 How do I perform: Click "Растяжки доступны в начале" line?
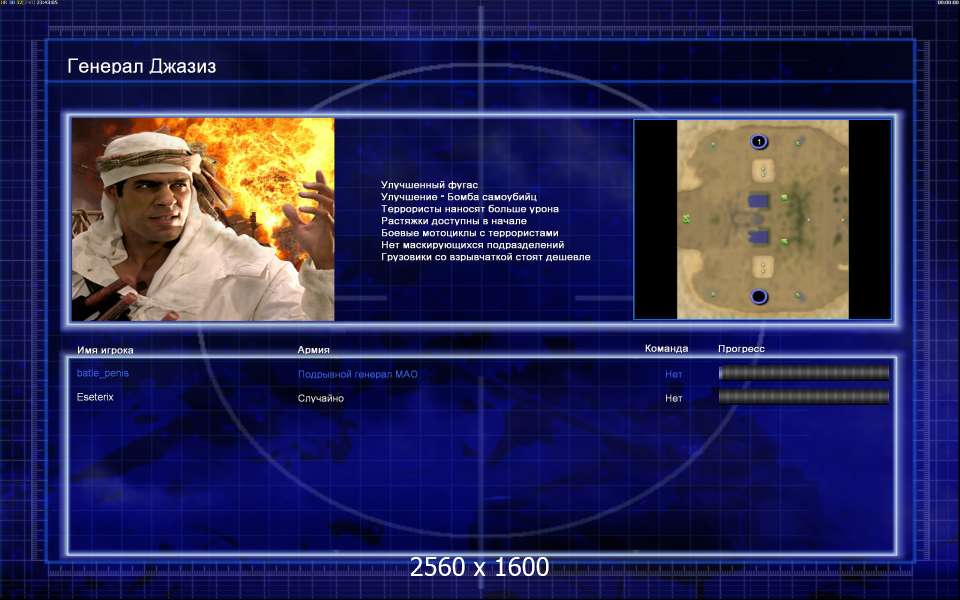[454, 221]
